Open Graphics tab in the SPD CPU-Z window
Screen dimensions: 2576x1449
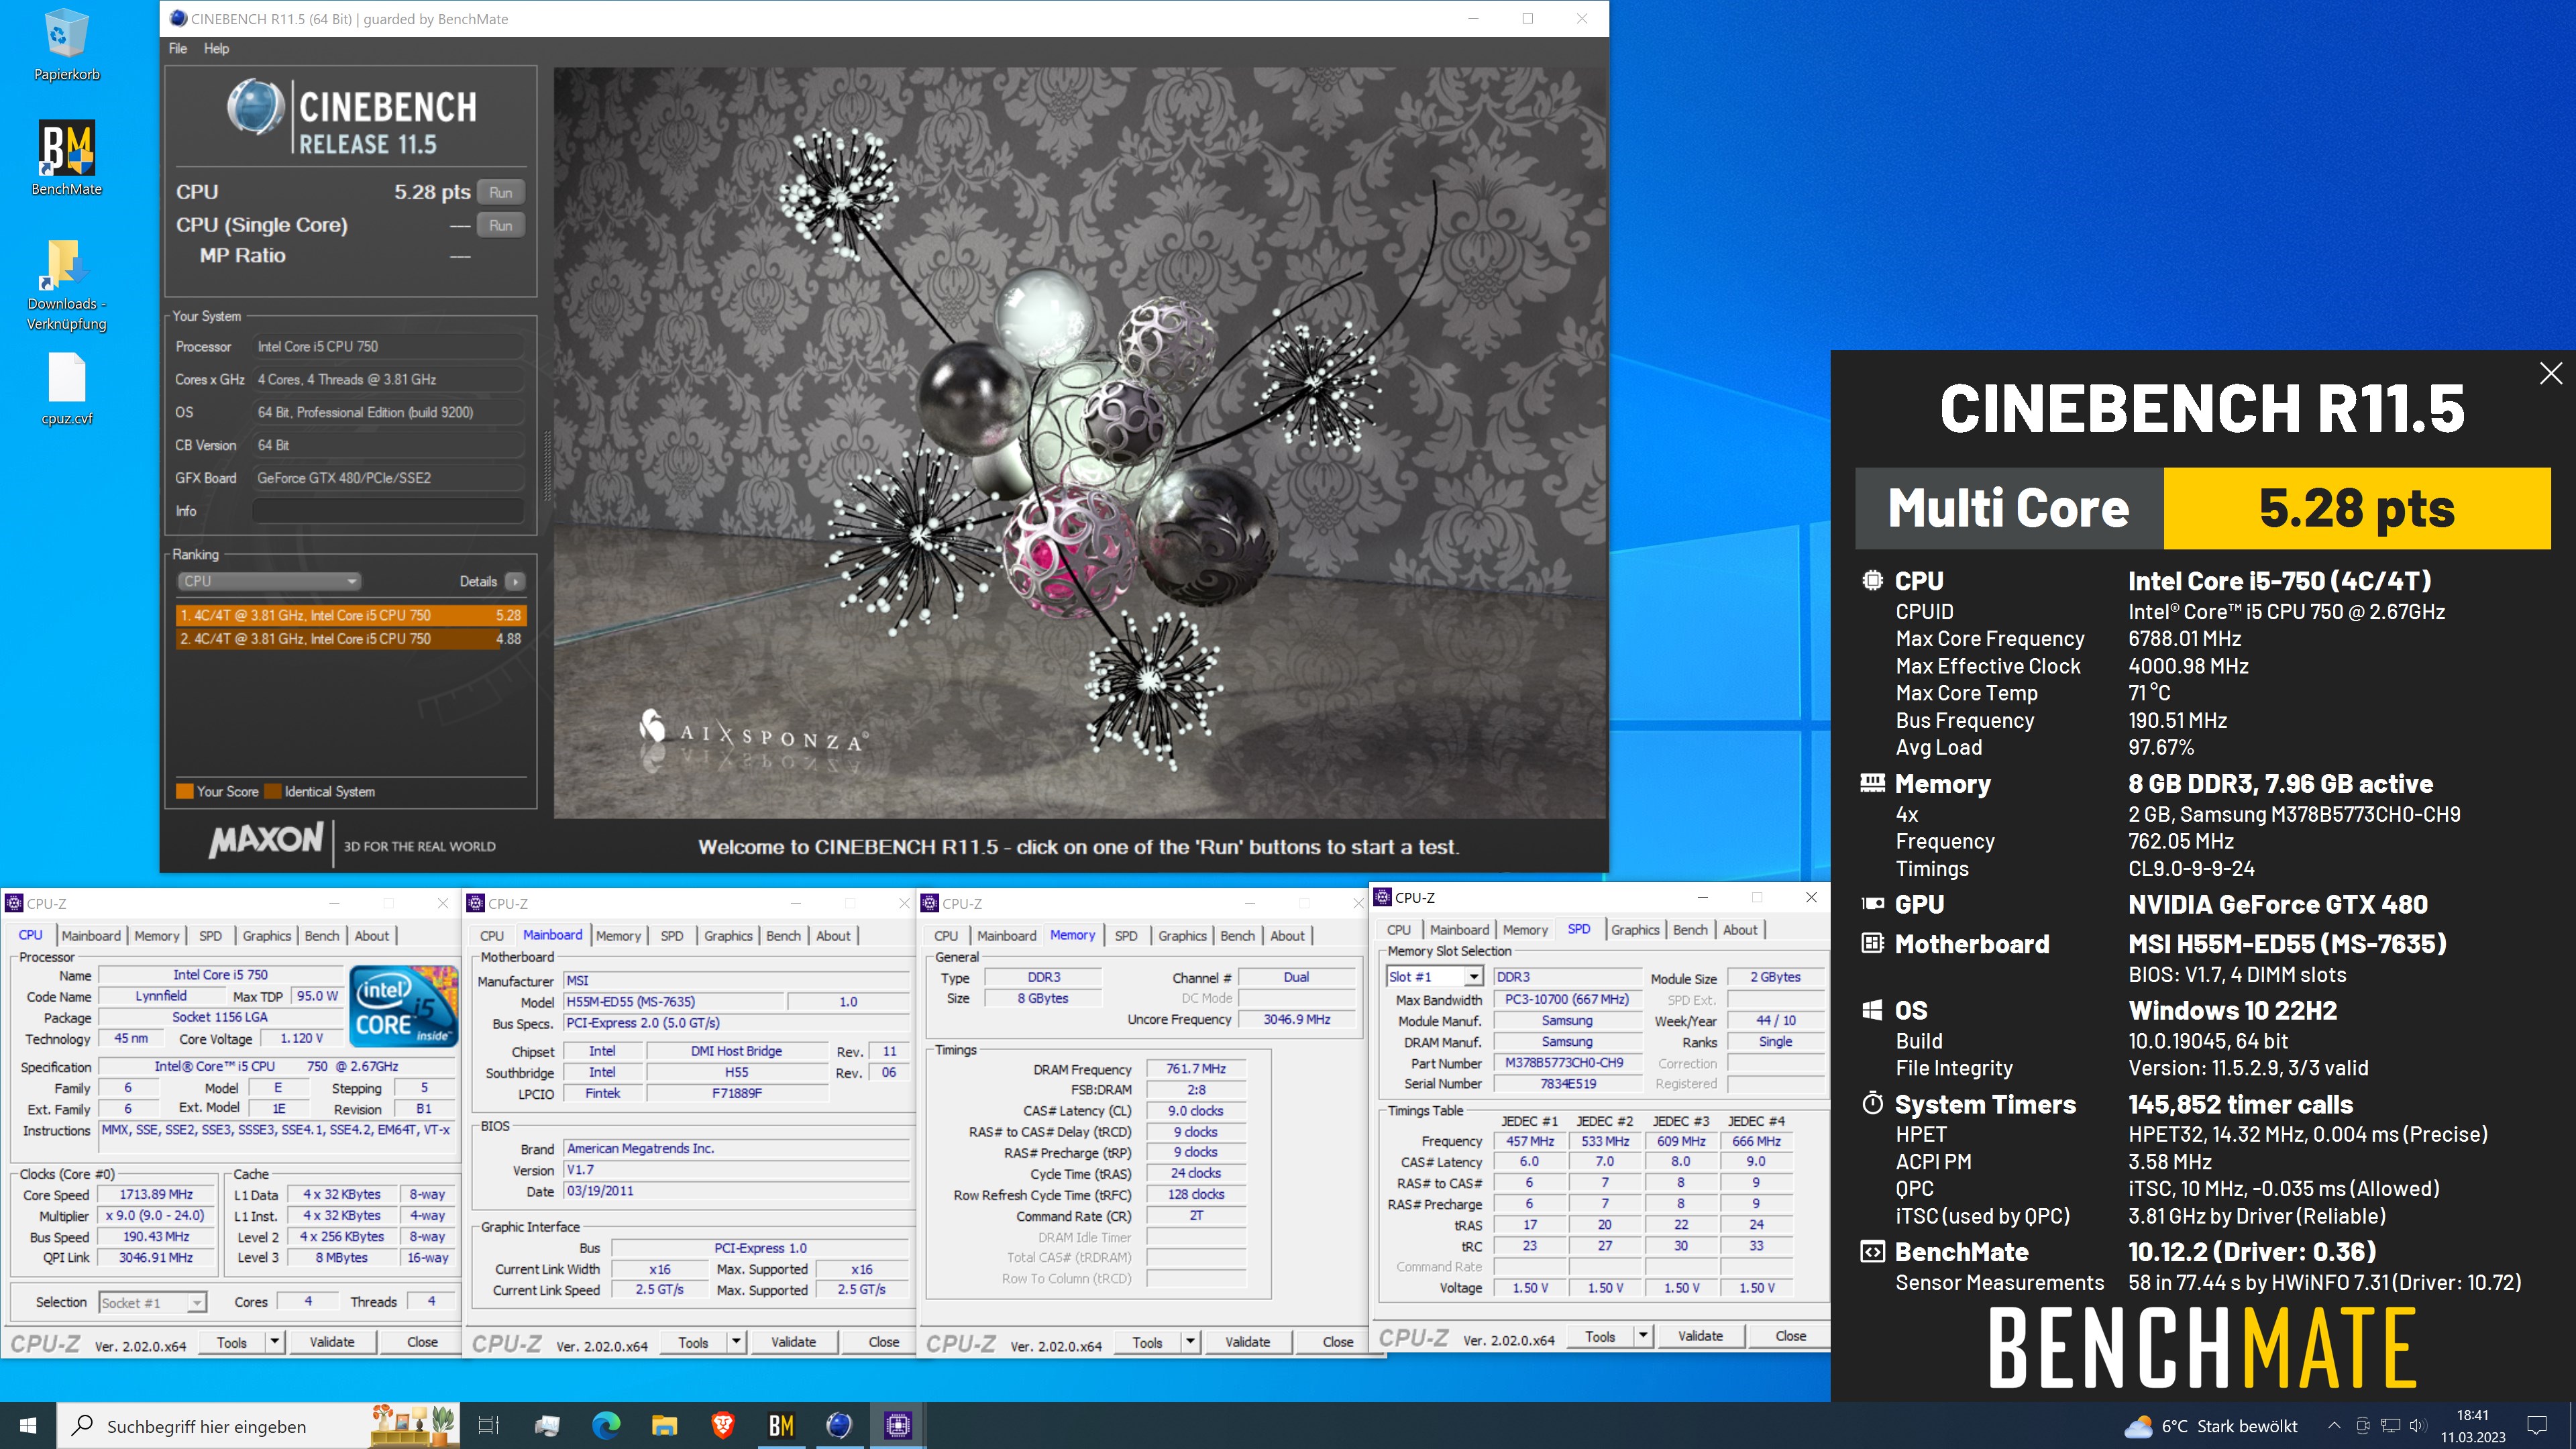[x=1635, y=929]
